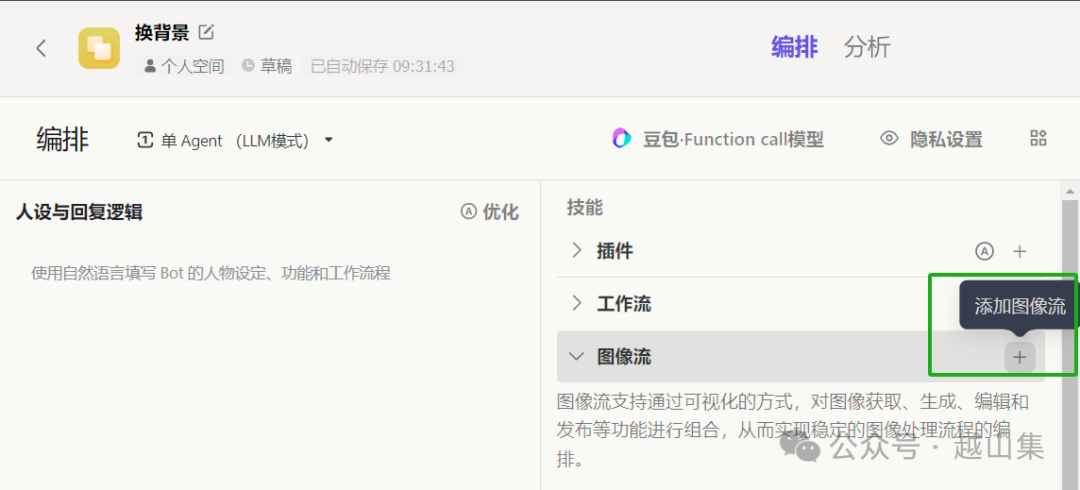Click the 草稿 status label
Image resolution: width=1080 pixels, height=490 pixels.
pyautogui.click(x=267, y=66)
